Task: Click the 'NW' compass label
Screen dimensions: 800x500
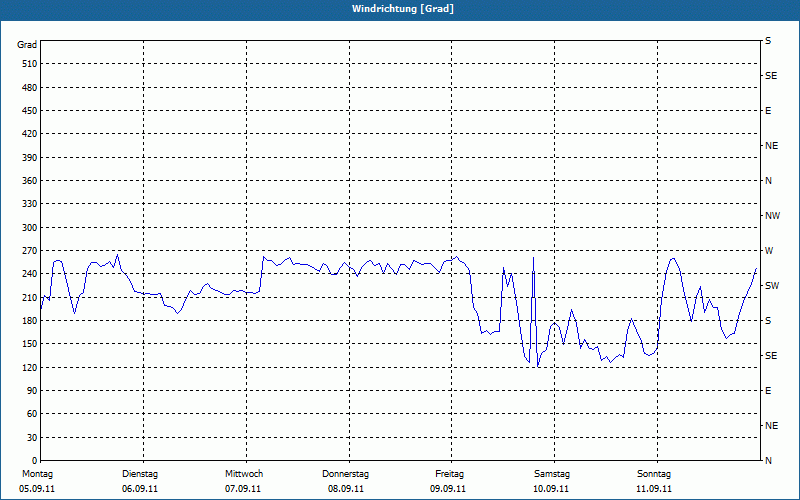Action: [772, 216]
